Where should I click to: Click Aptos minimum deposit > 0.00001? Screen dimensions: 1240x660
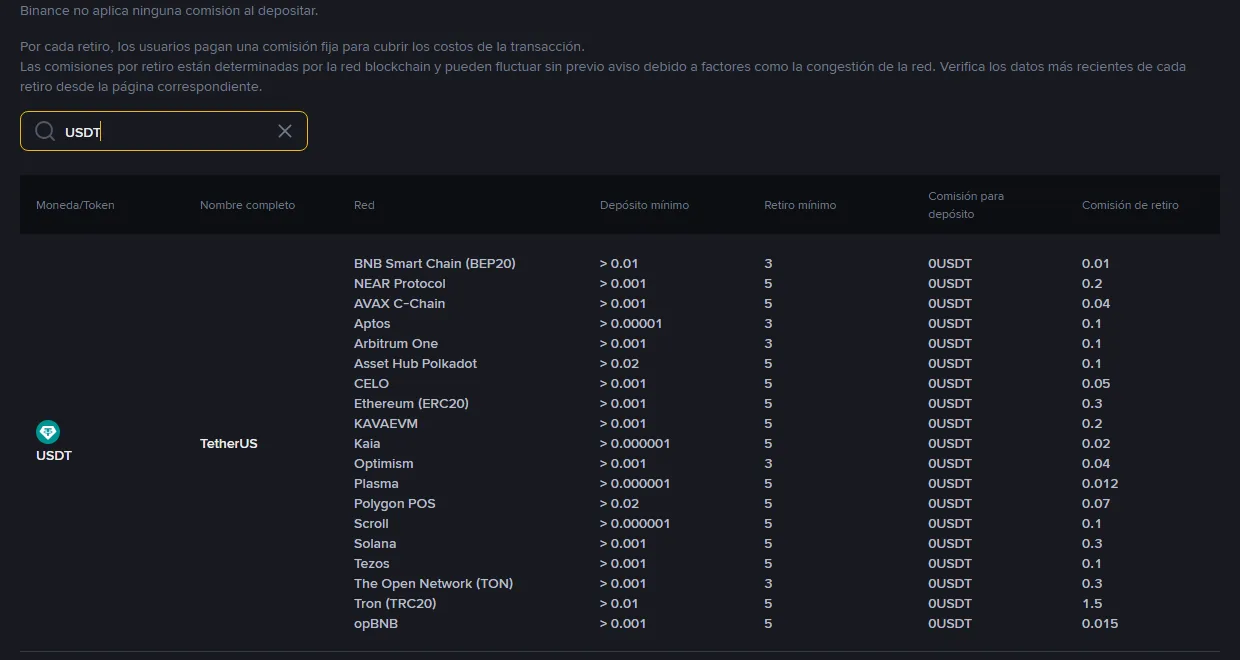[631, 324]
